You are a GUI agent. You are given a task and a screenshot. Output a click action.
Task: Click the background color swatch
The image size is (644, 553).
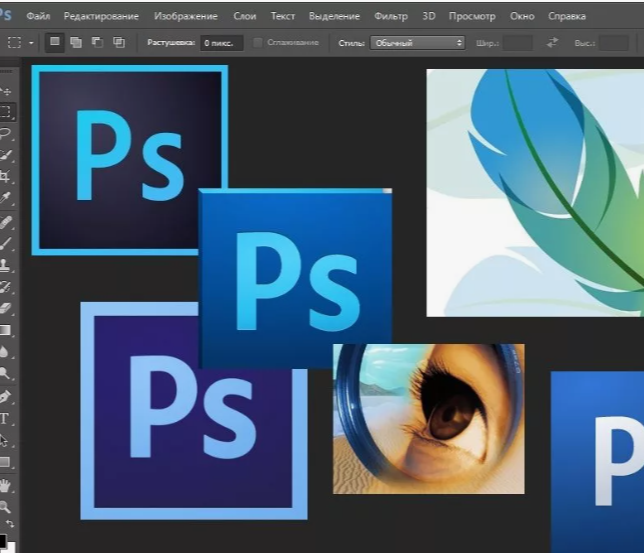click(x=11, y=548)
